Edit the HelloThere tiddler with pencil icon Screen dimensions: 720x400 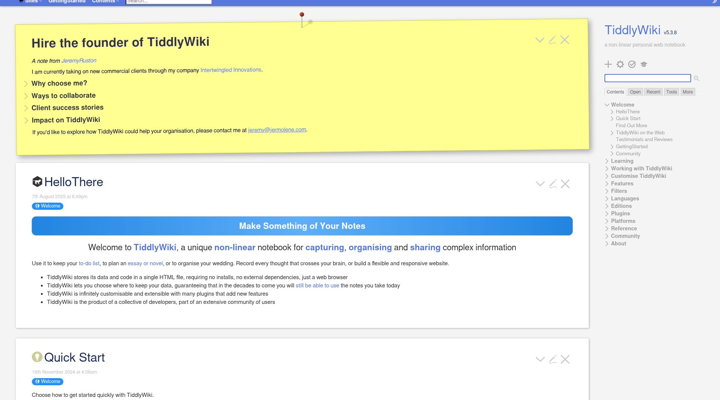click(x=553, y=184)
